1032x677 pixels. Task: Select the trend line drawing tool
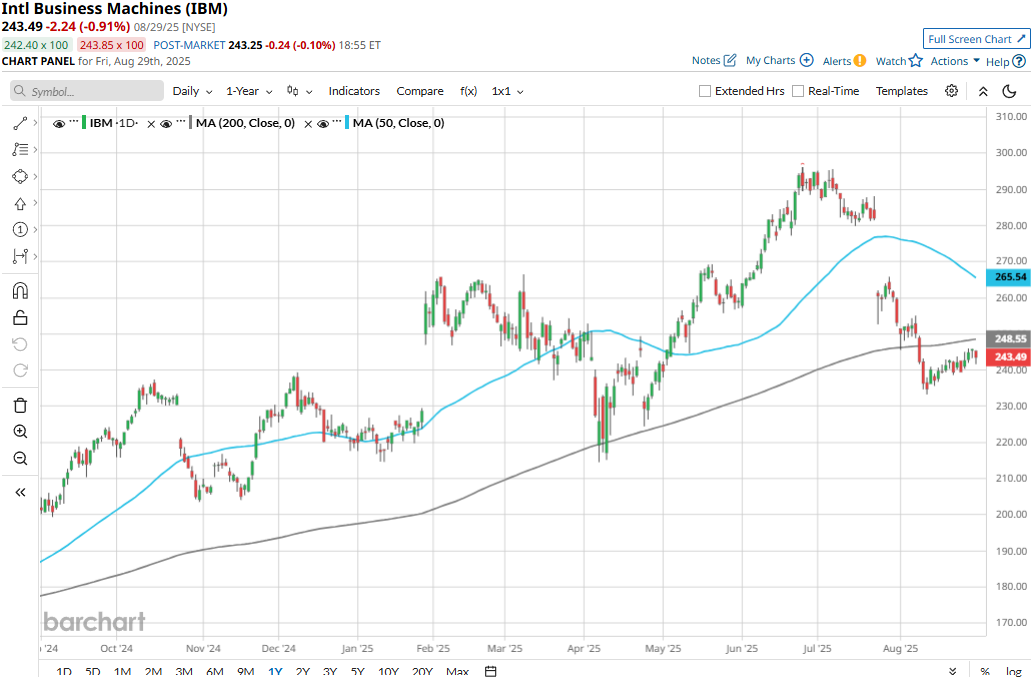[x=20, y=123]
